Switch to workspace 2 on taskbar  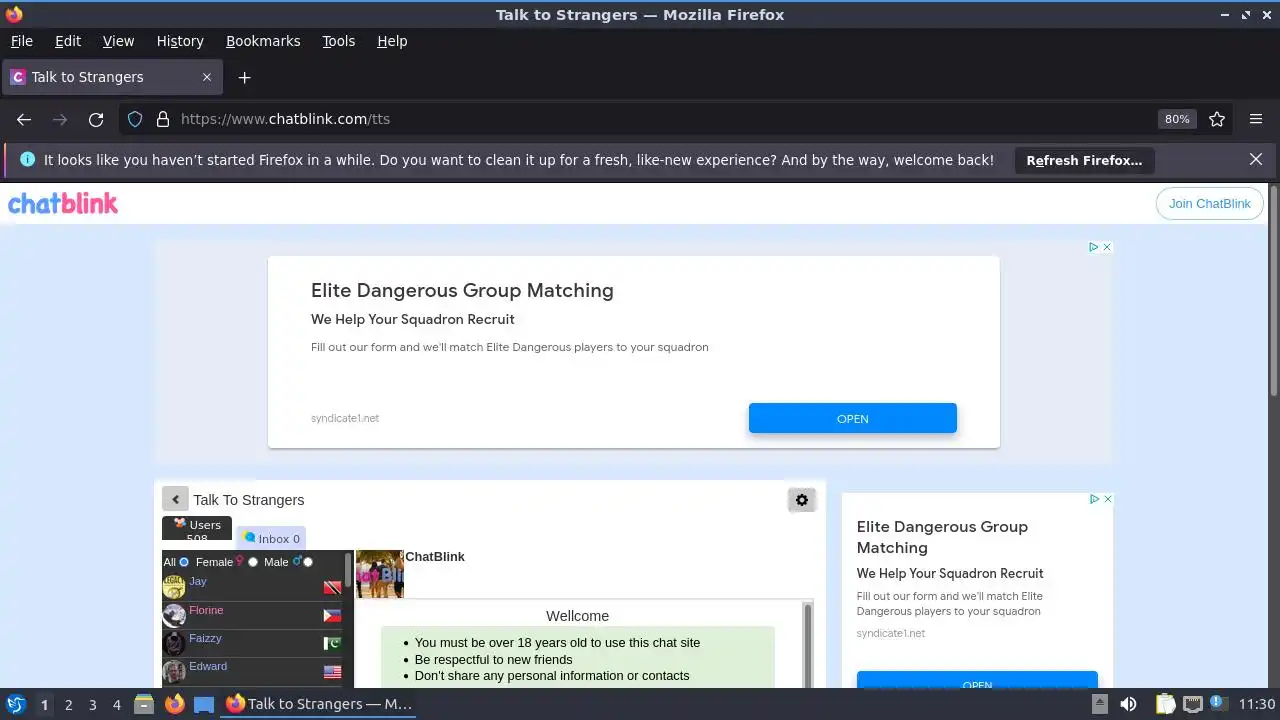tap(68, 704)
